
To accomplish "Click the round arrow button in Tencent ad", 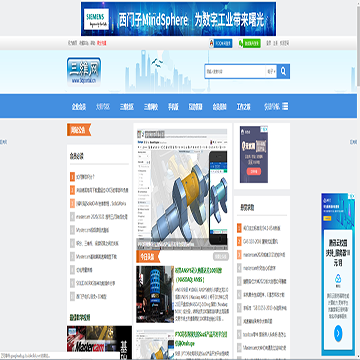I will point(338,332).
